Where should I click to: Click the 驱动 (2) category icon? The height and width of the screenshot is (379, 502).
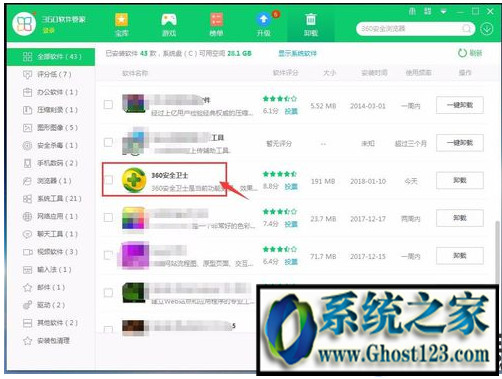(27, 305)
